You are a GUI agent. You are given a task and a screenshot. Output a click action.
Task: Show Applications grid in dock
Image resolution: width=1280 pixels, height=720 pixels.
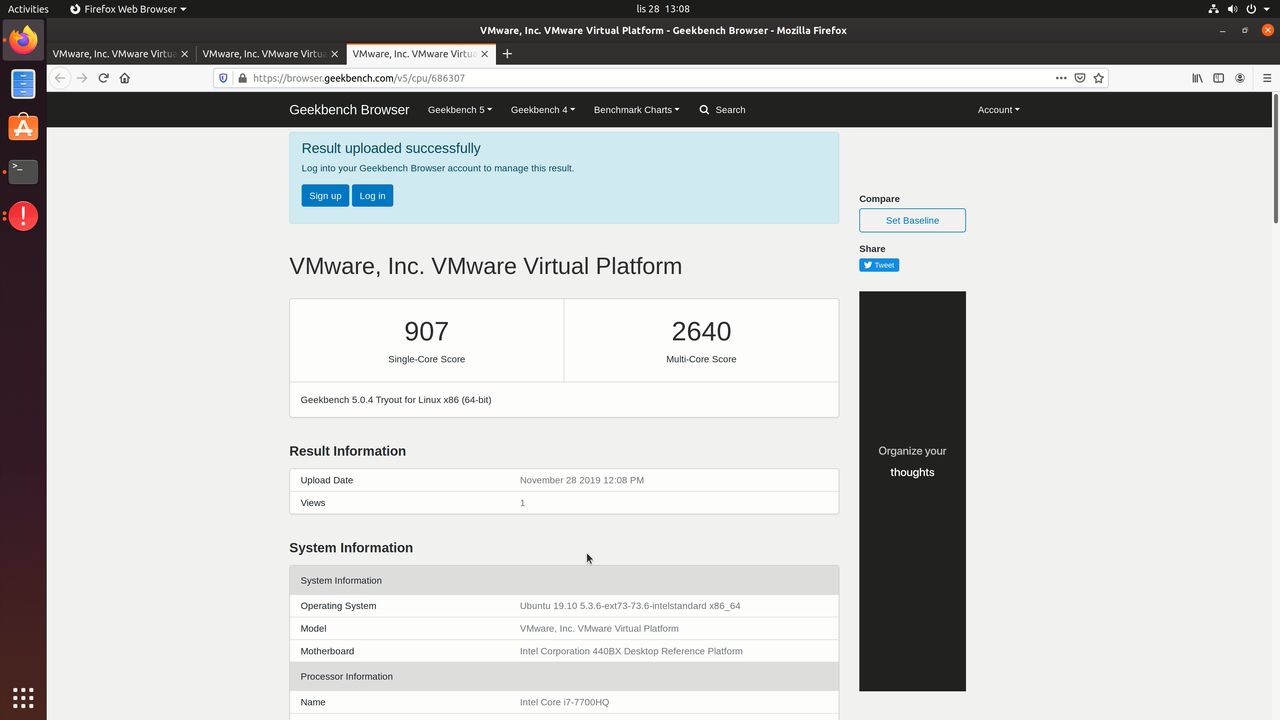pyautogui.click(x=23, y=697)
